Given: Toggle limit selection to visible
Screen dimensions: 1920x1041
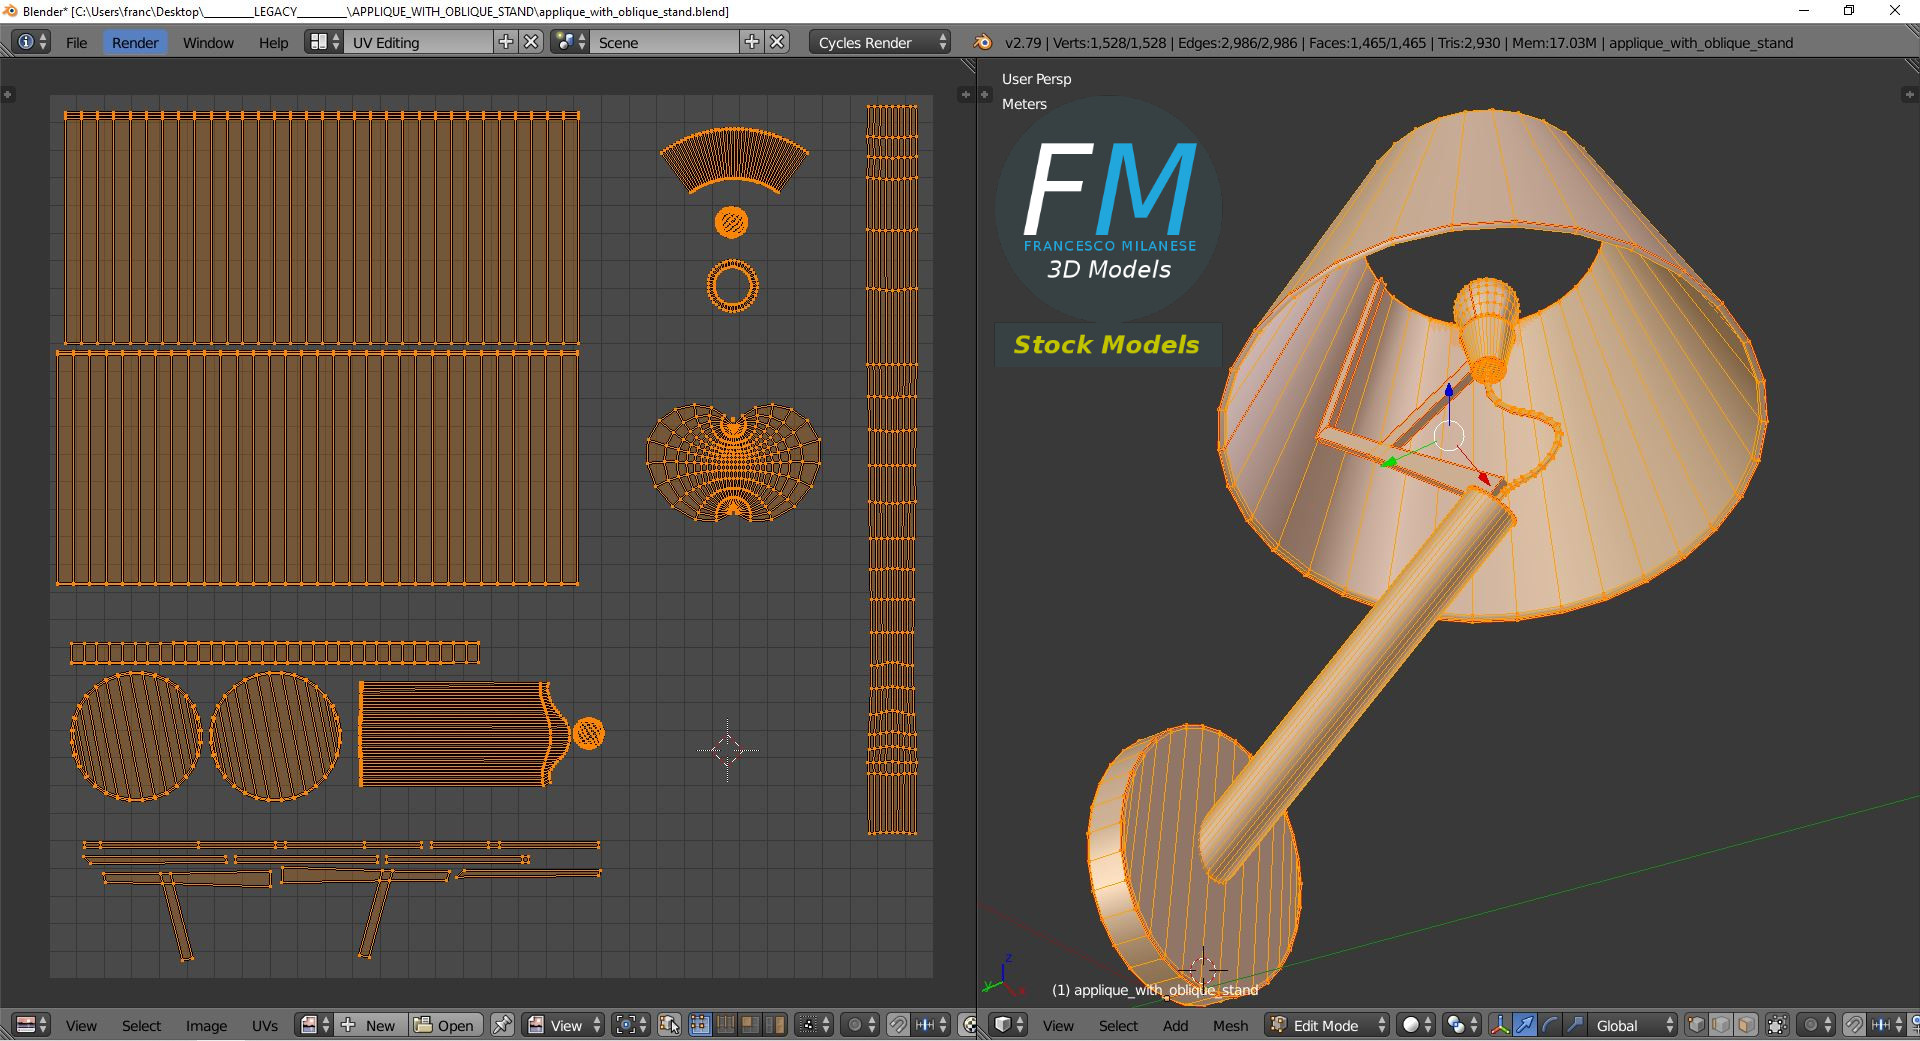Looking at the screenshot, I should (x=1777, y=1026).
